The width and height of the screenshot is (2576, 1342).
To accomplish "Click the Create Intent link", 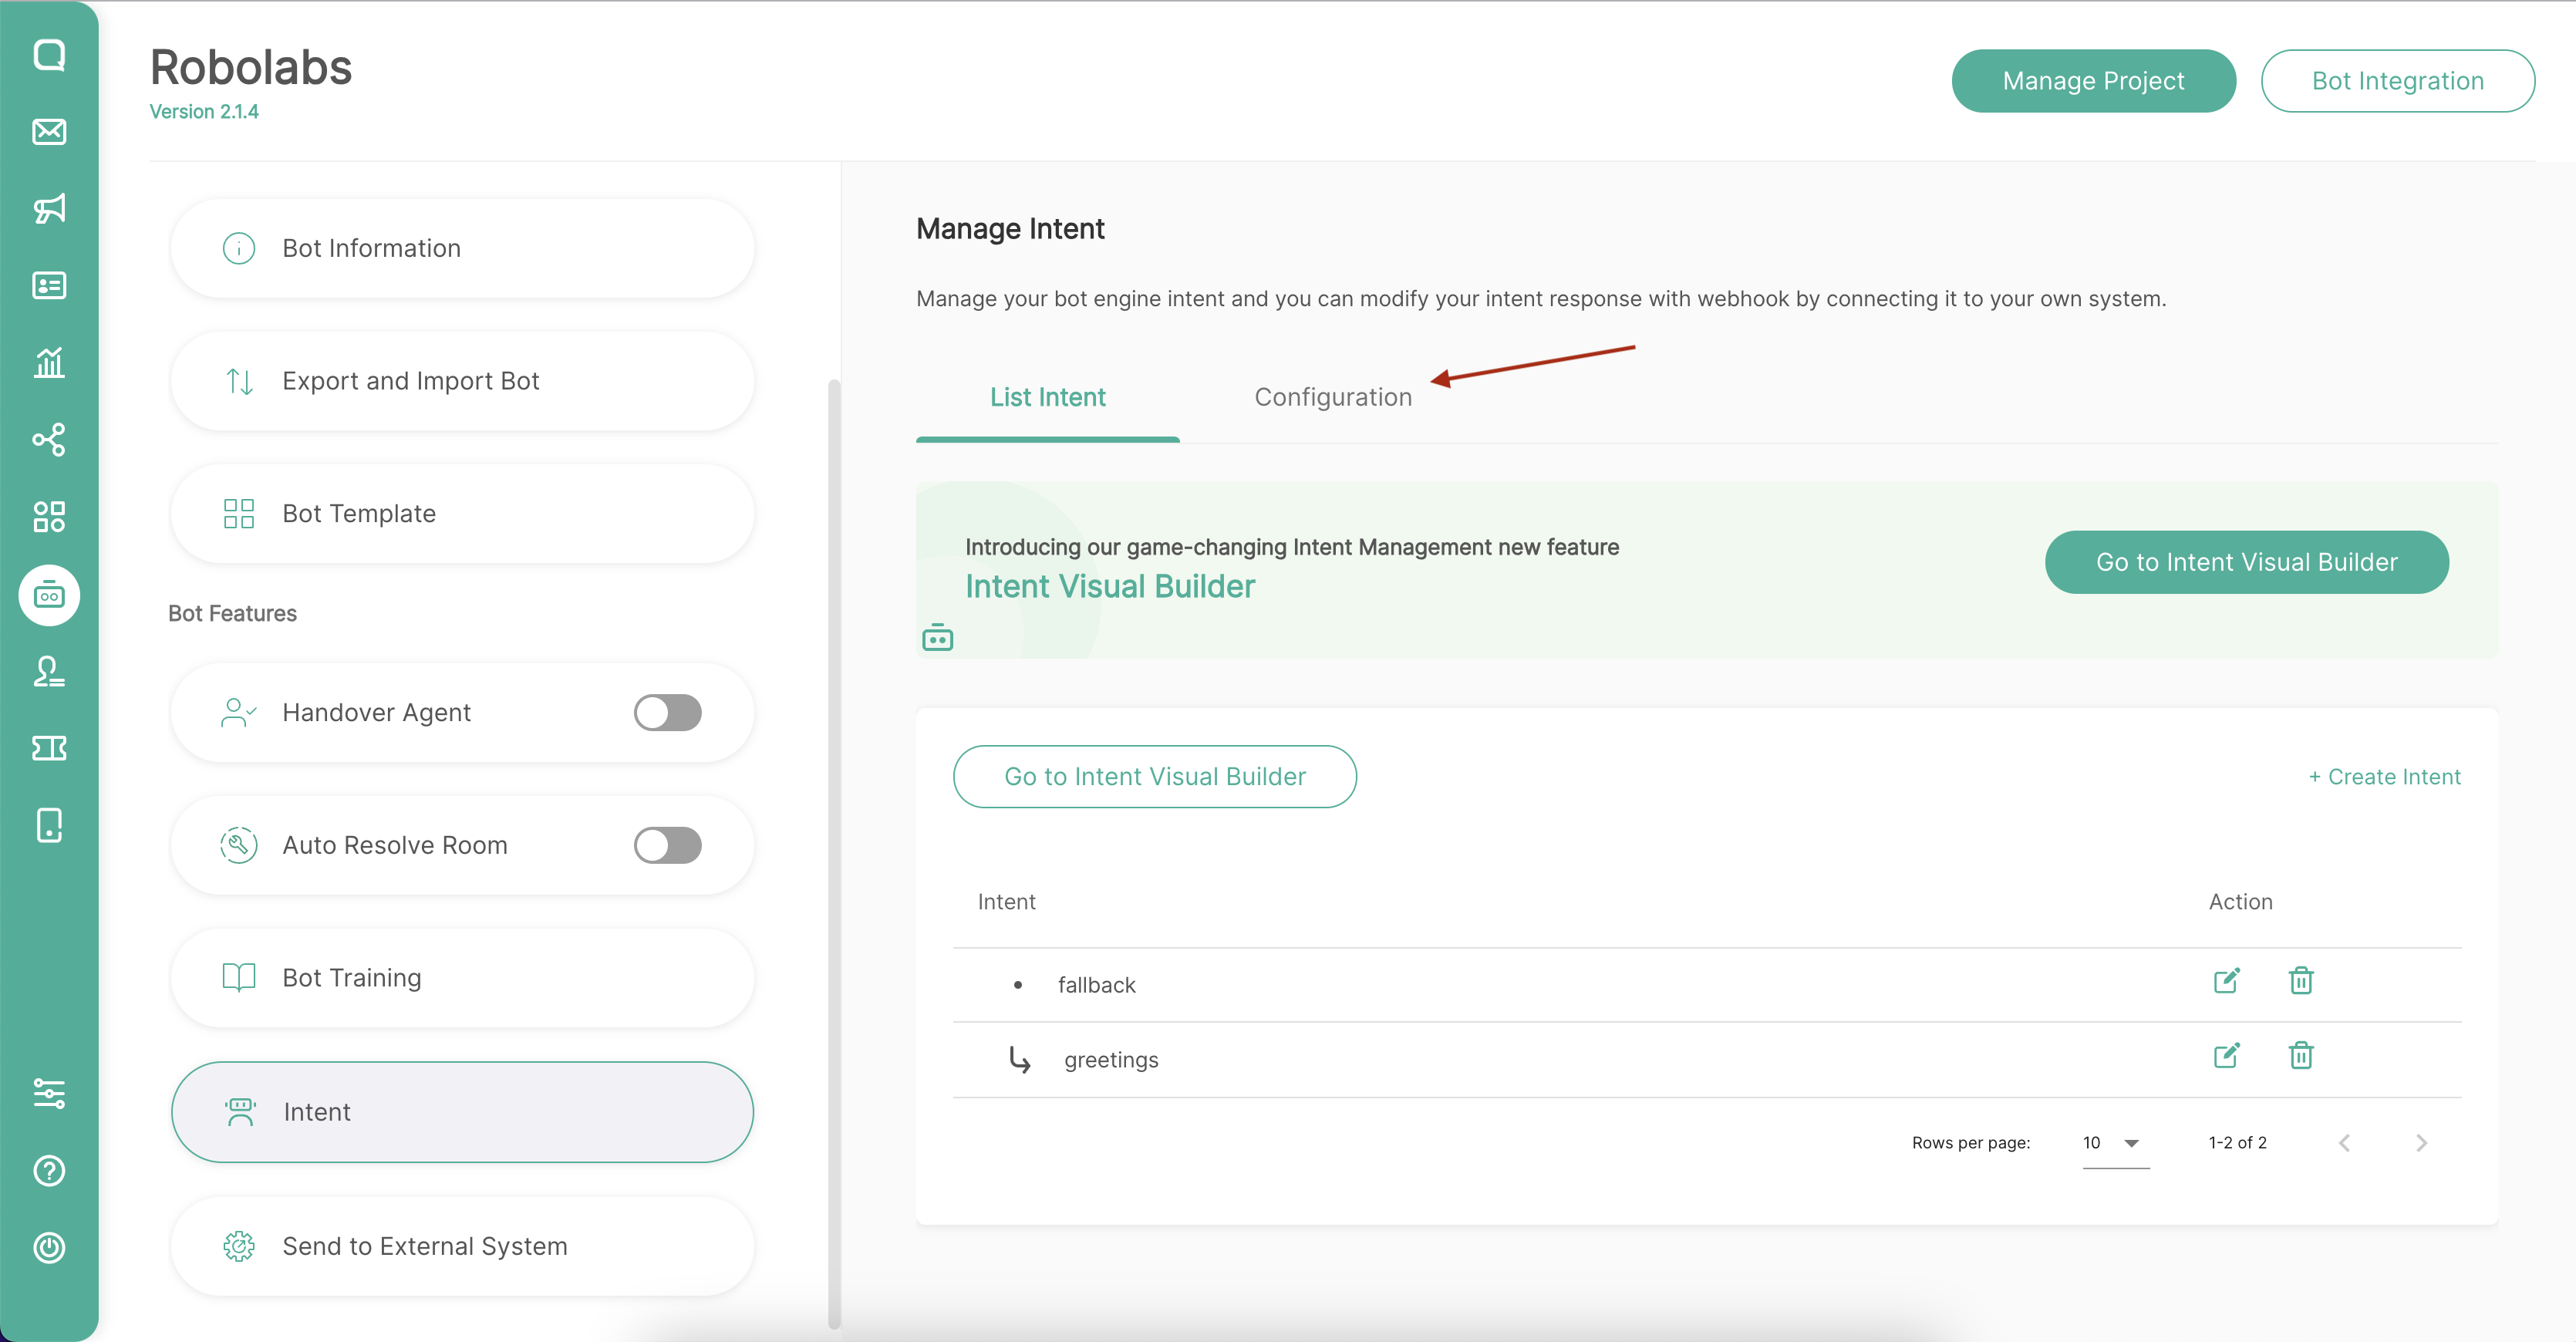I will pyautogui.click(x=2384, y=777).
